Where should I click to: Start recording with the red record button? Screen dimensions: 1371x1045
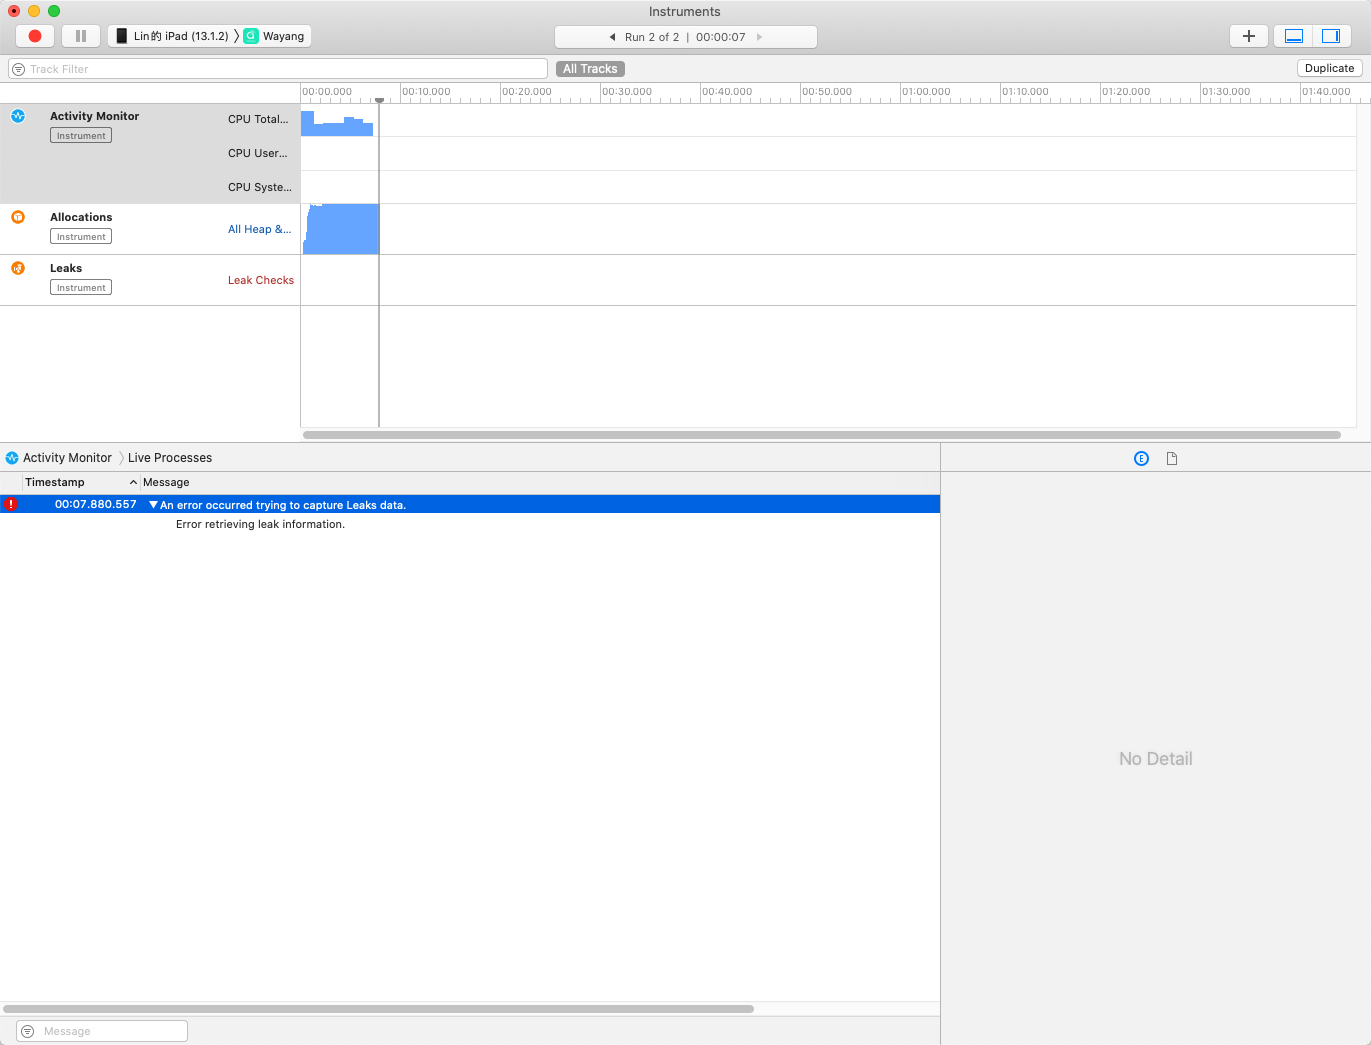[x=35, y=36]
